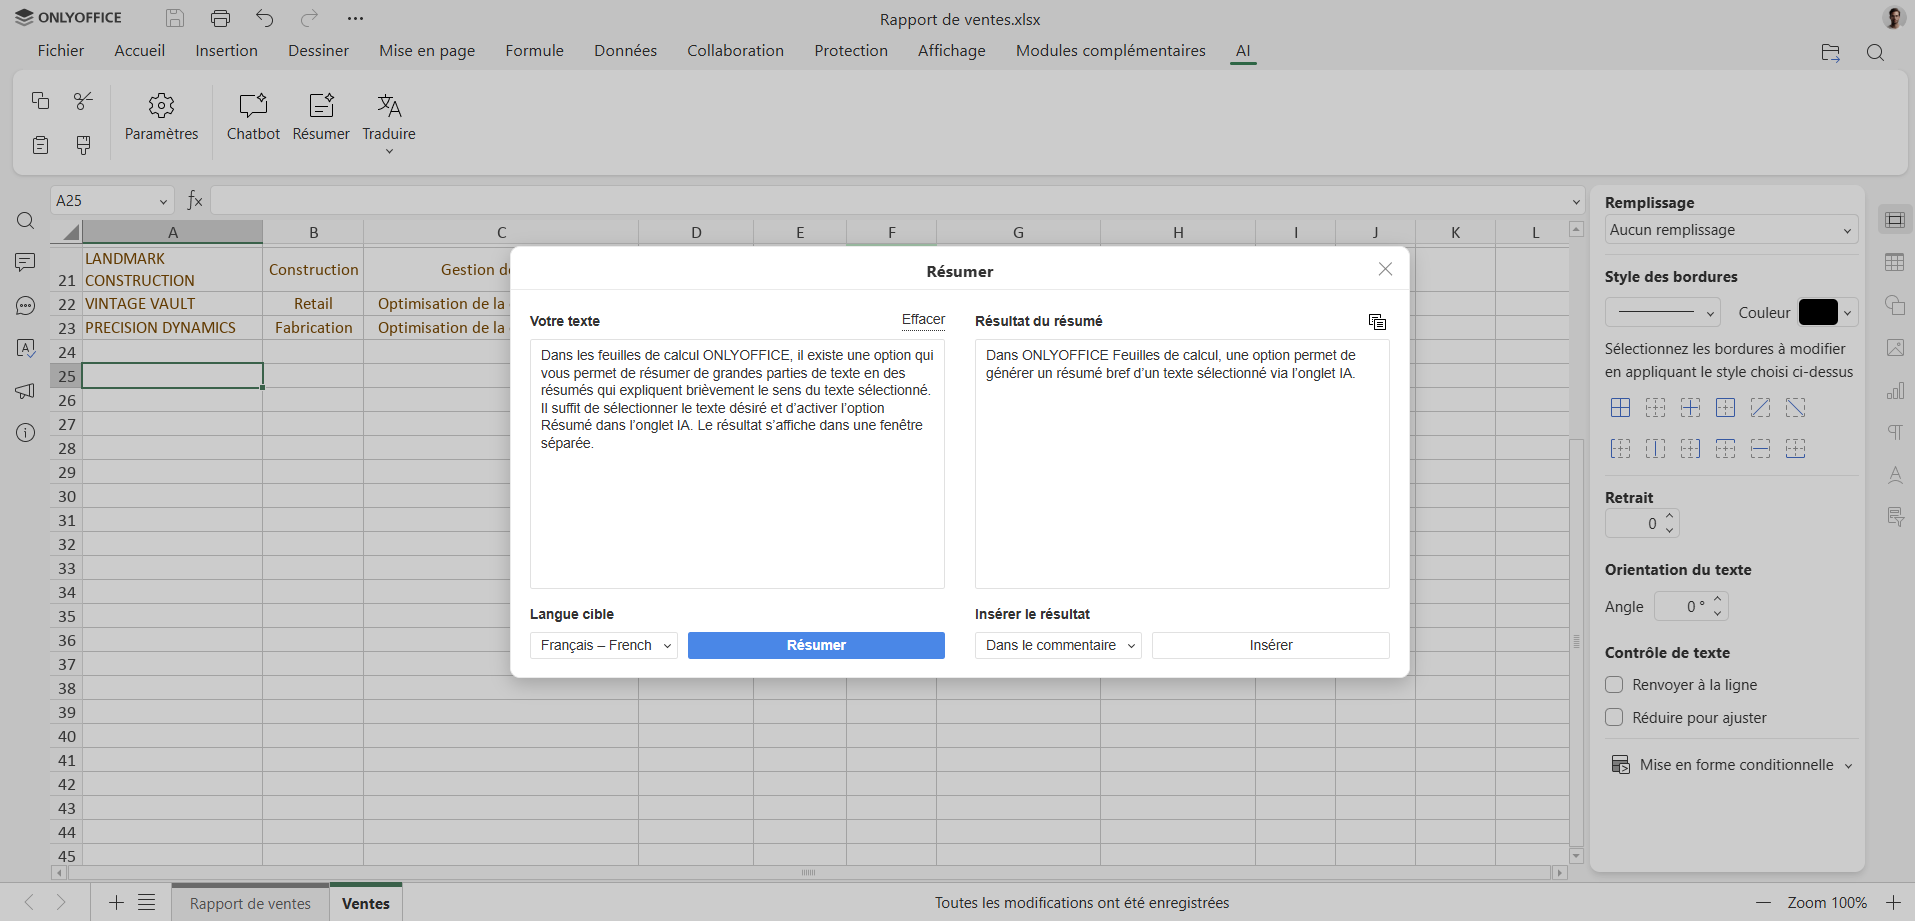The image size is (1915, 921).
Task: Undo the last action
Action: [265, 18]
